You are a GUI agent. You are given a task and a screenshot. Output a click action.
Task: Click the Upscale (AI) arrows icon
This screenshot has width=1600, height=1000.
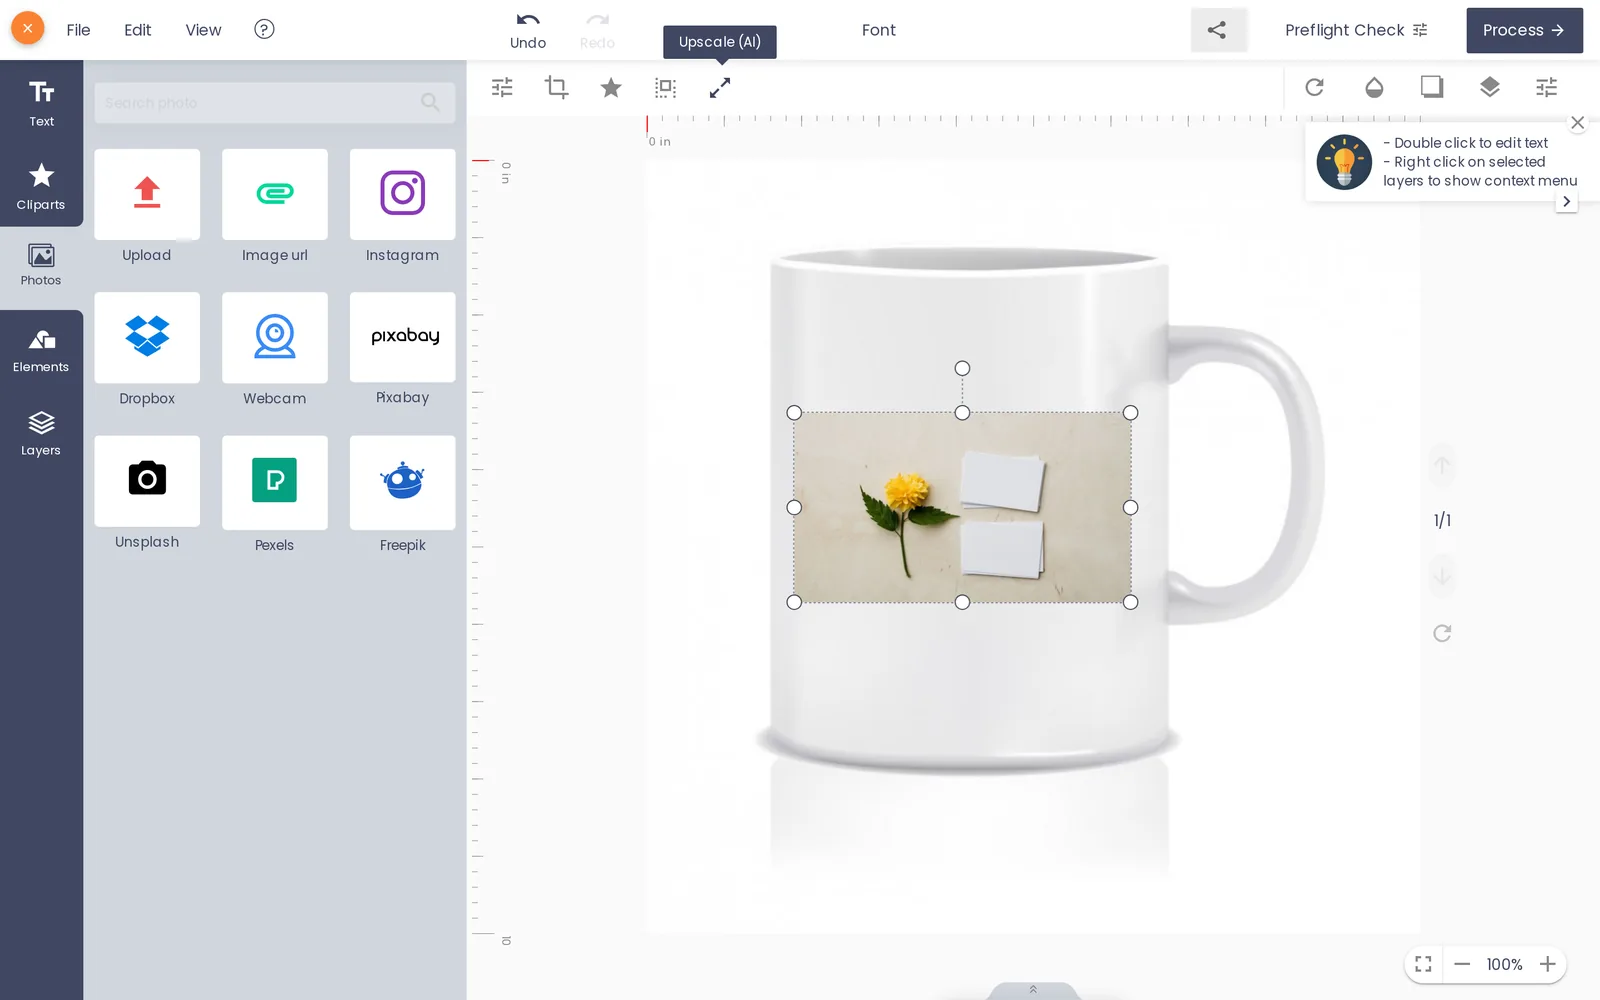[720, 88]
